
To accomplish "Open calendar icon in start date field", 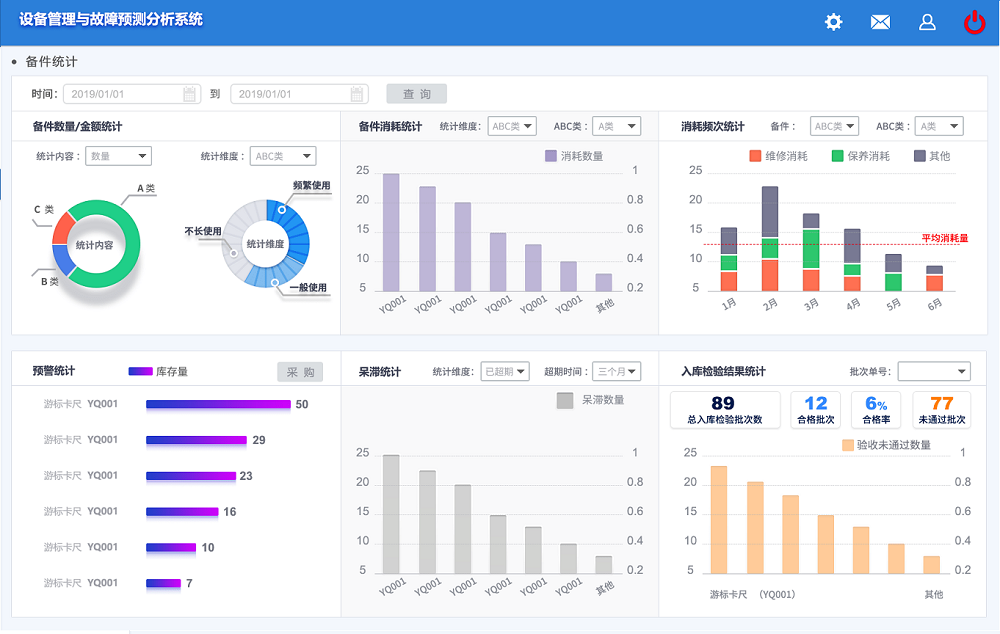I will (x=189, y=94).
